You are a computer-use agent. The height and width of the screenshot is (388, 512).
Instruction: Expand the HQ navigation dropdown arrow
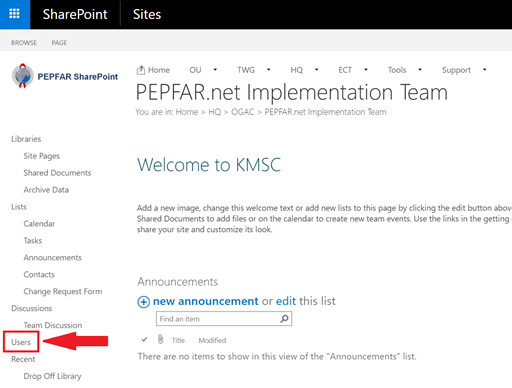pyautogui.click(x=316, y=70)
